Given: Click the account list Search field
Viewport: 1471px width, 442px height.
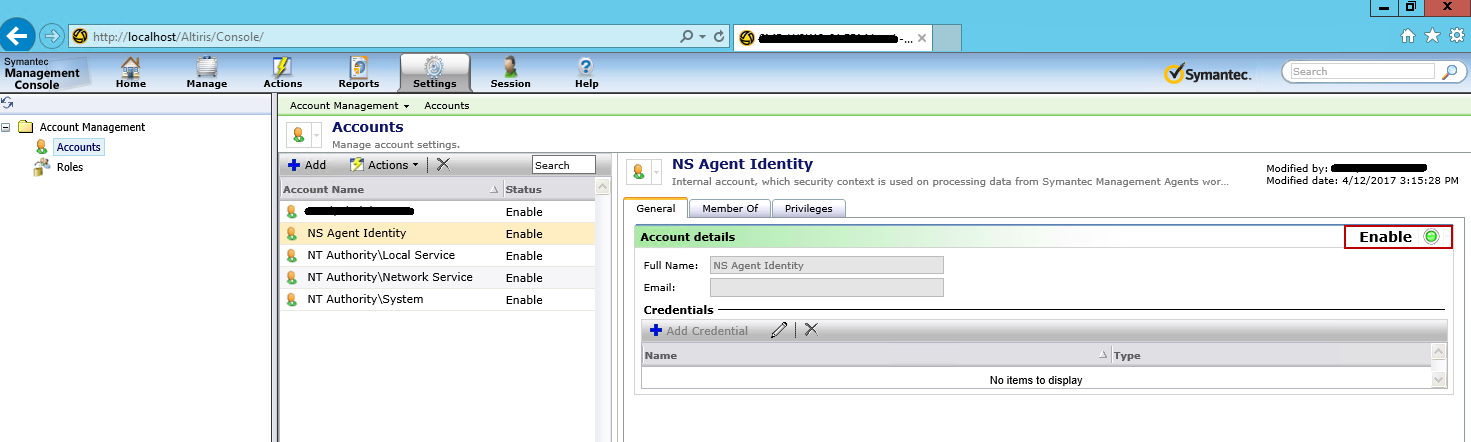Looking at the screenshot, I should pyautogui.click(x=563, y=165).
